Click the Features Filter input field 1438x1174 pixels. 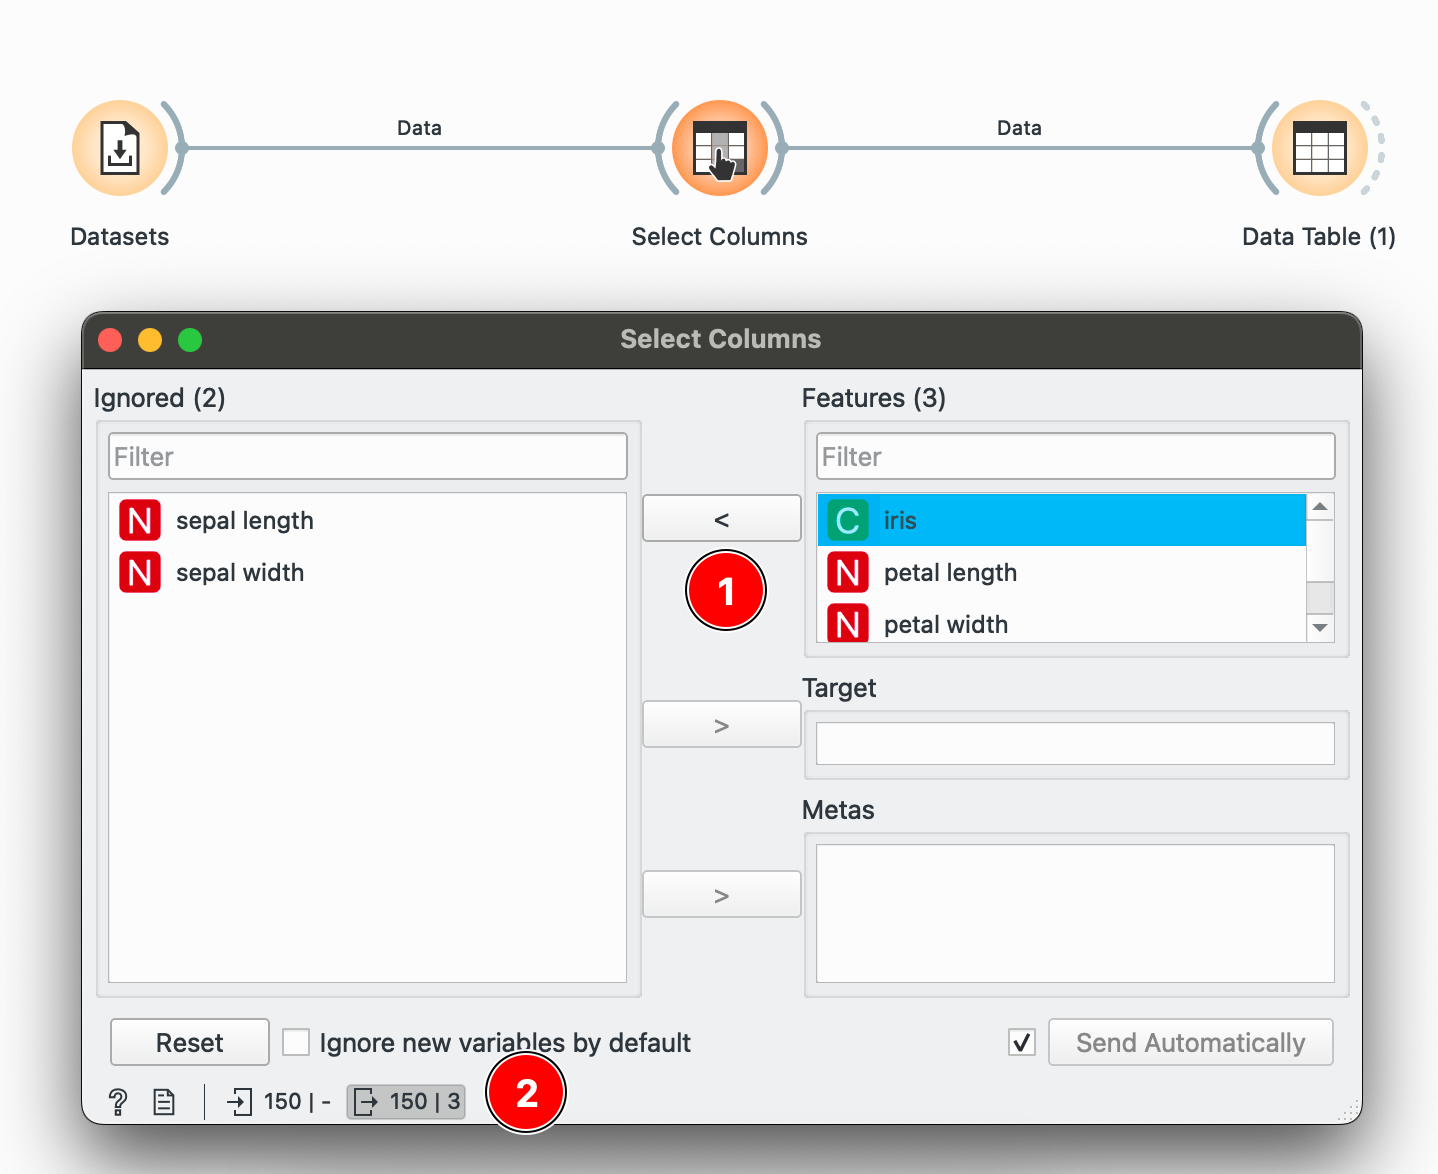point(1075,457)
